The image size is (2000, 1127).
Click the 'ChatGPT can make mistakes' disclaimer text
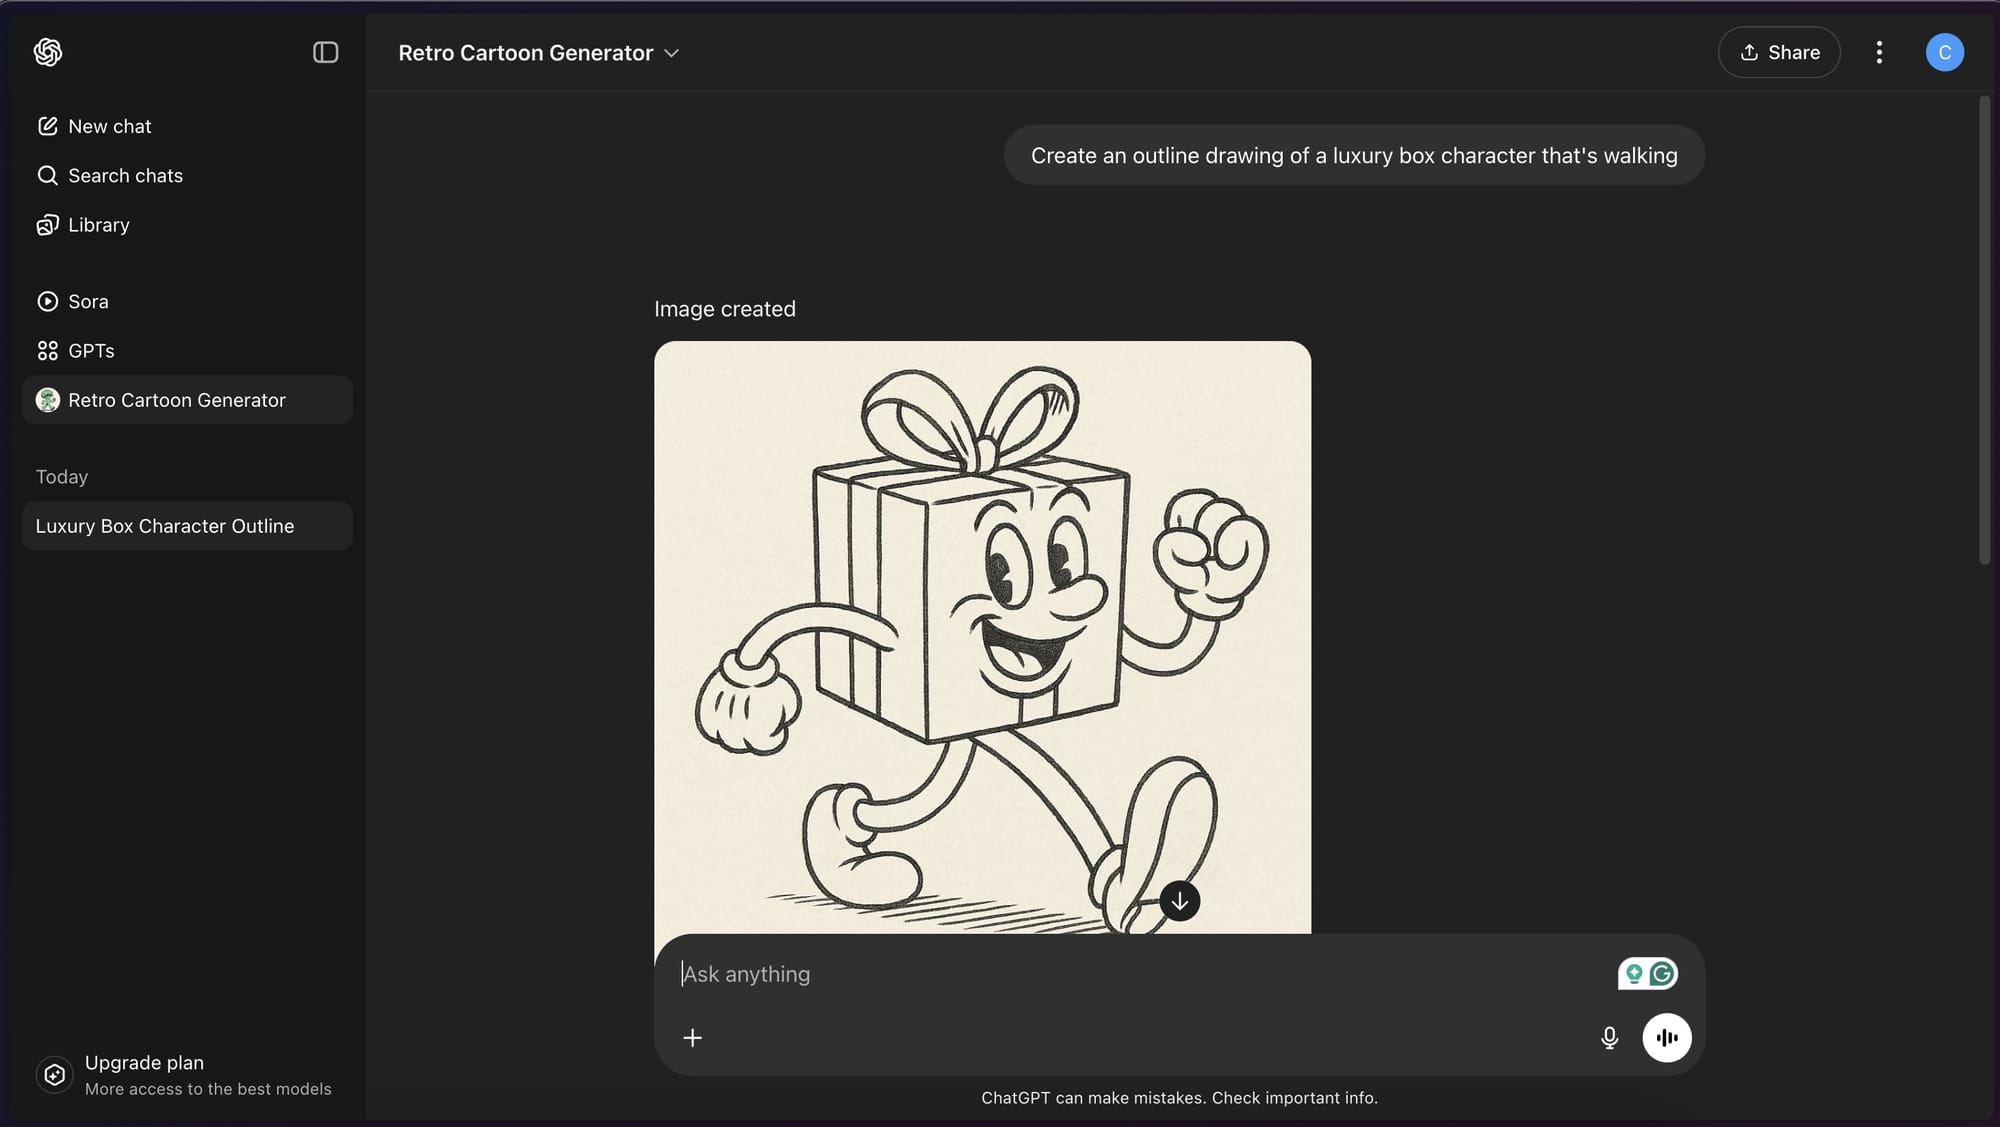pos(1179,1098)
